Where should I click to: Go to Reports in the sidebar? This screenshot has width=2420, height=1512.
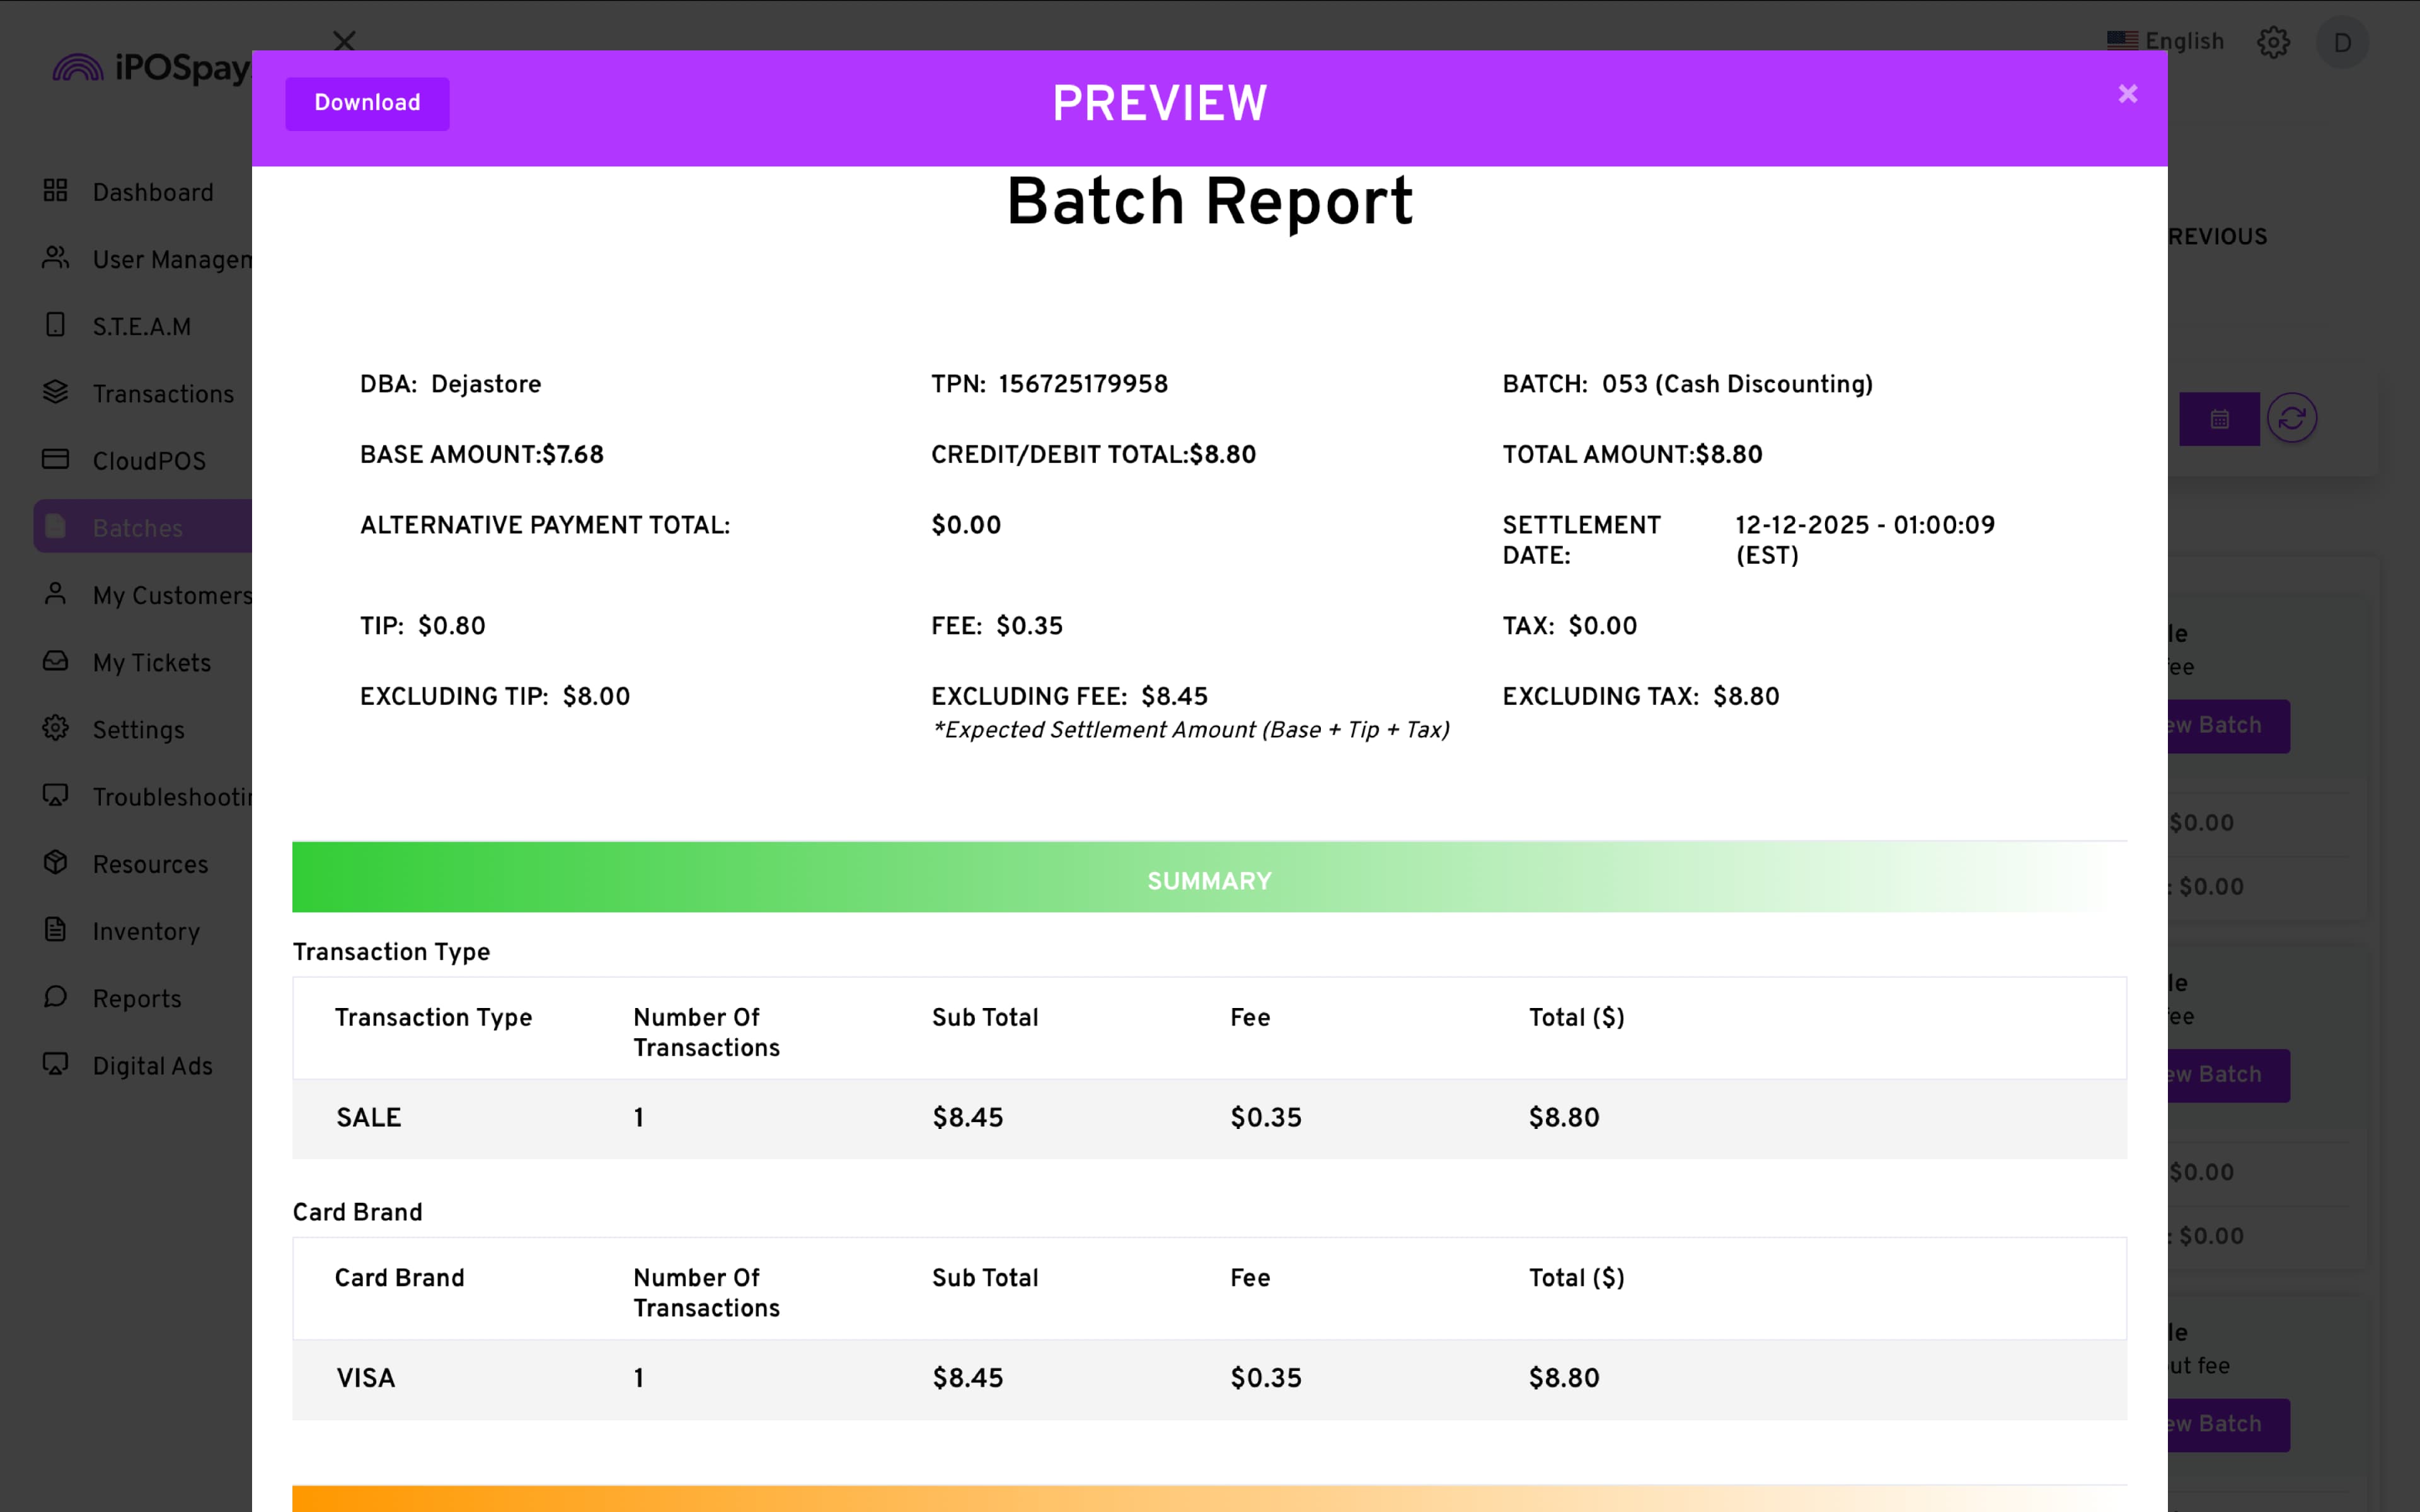[137, 998]
